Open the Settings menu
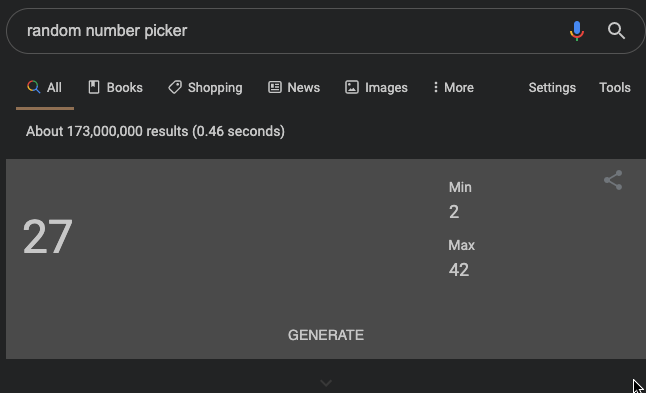Screen dimensions: 646x393 click(x=552, y=88)
